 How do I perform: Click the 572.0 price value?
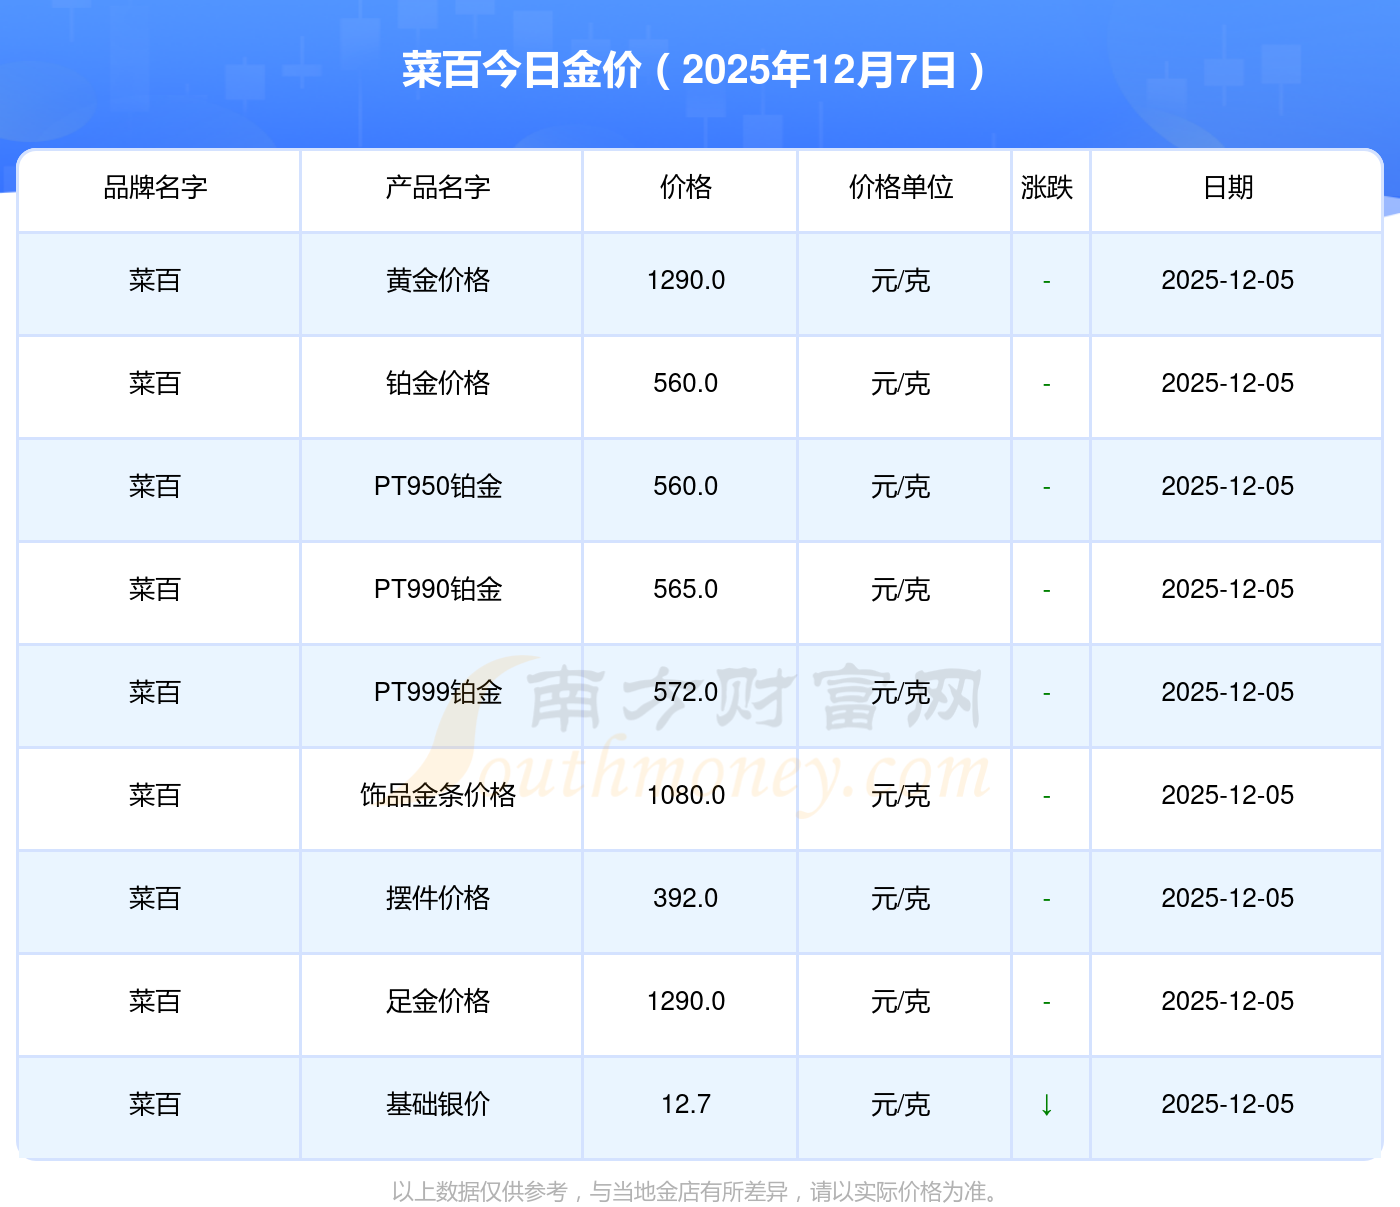(x=686, y=692)
